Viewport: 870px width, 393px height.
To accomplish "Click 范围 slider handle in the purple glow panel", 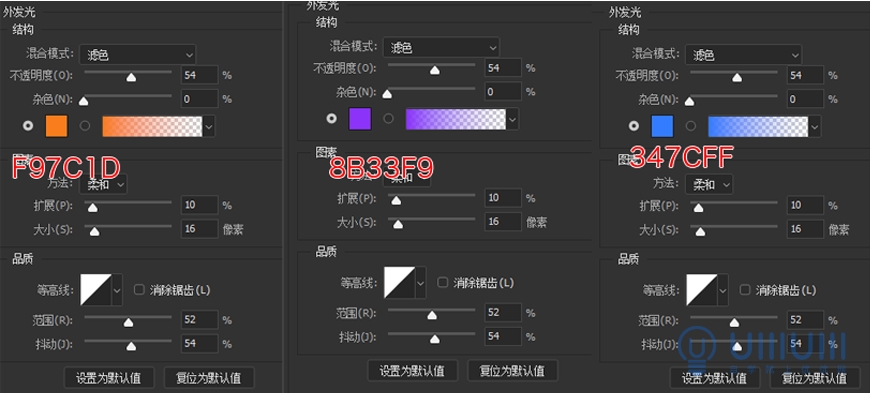I will 432,315.
